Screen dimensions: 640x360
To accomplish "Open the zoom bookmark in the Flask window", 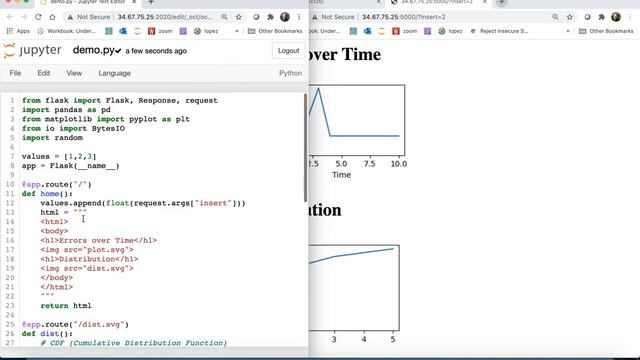I will point(405,31).
